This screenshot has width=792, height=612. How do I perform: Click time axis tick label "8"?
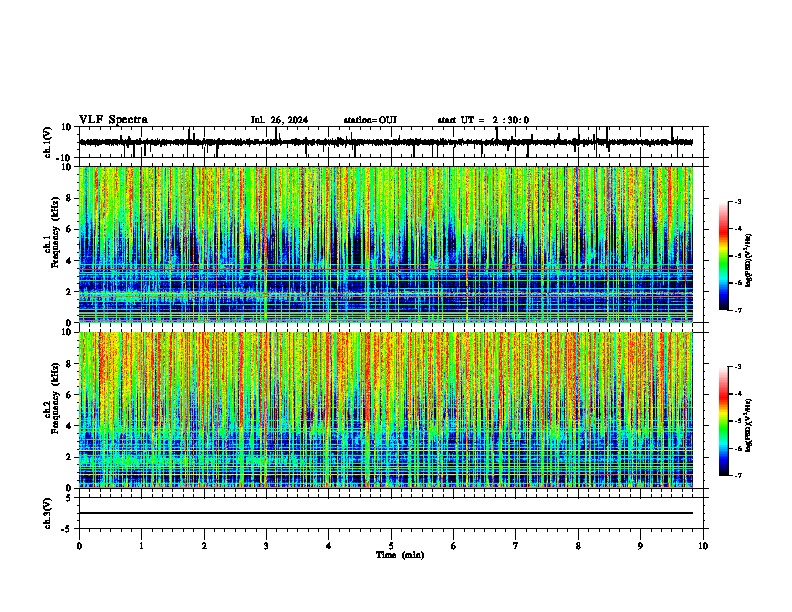coord(578,546)
